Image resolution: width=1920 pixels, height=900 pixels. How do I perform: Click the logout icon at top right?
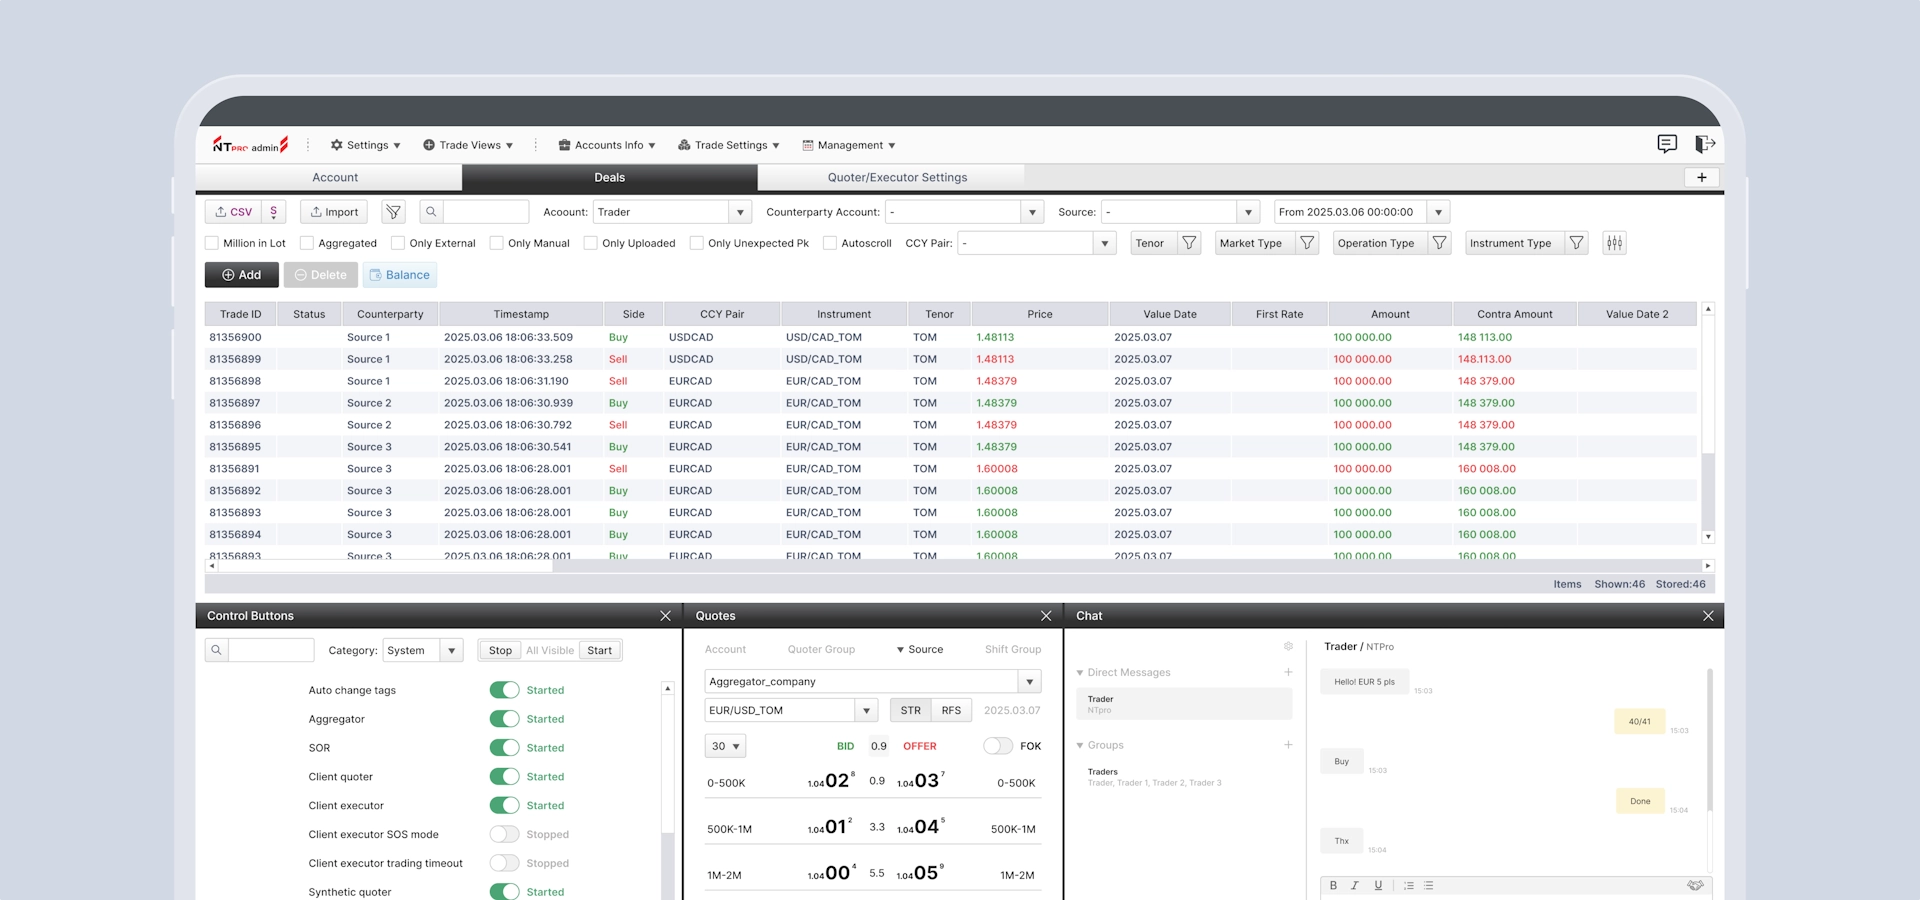1705,144
